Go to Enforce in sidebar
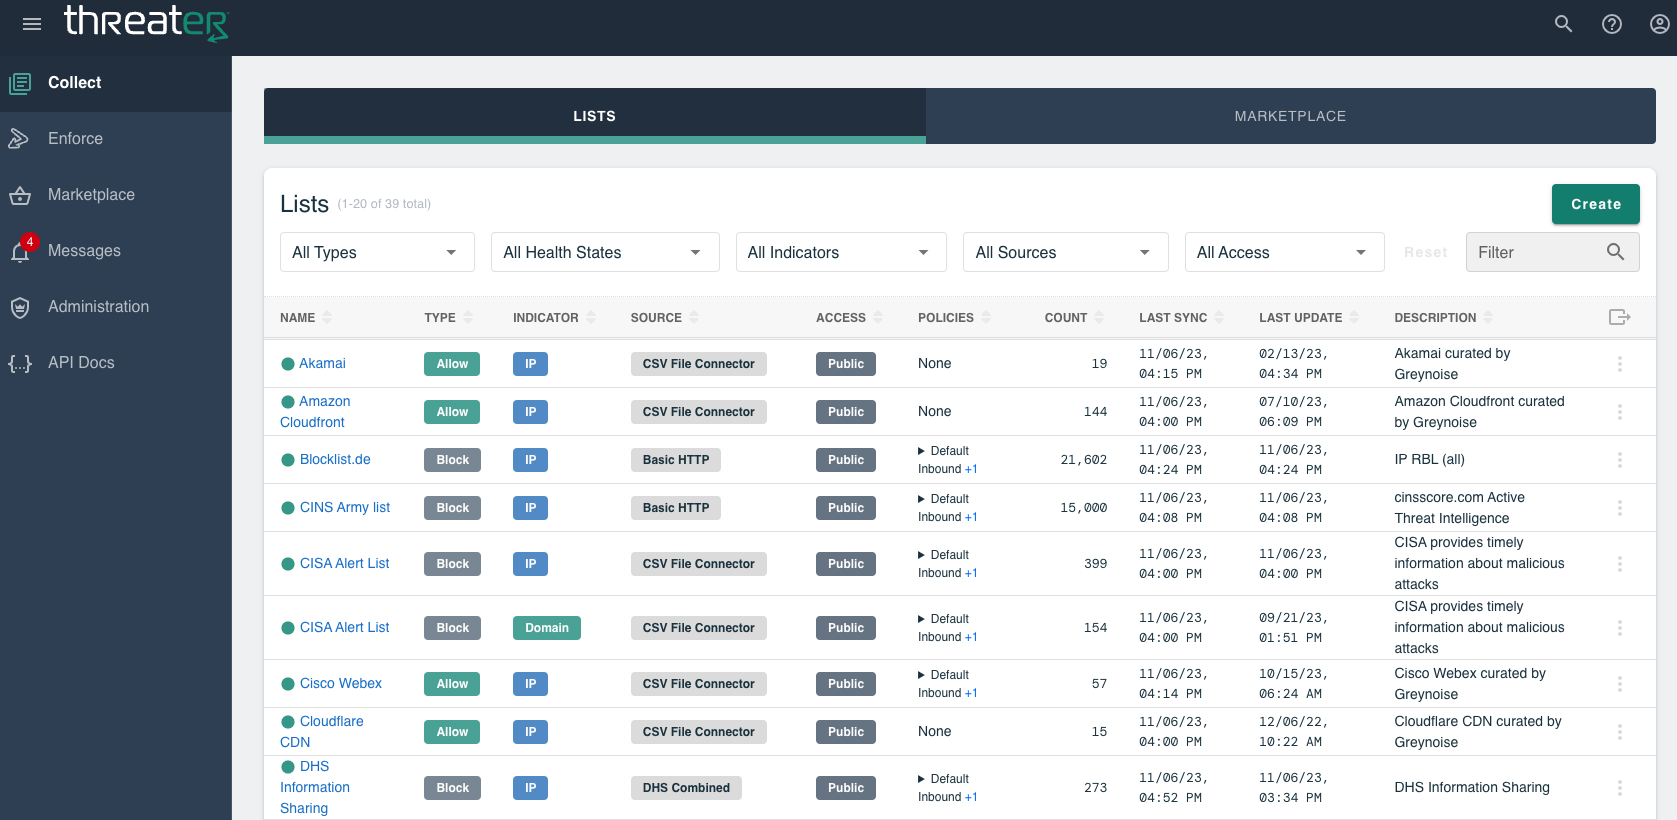 click(x=116, y=139)
